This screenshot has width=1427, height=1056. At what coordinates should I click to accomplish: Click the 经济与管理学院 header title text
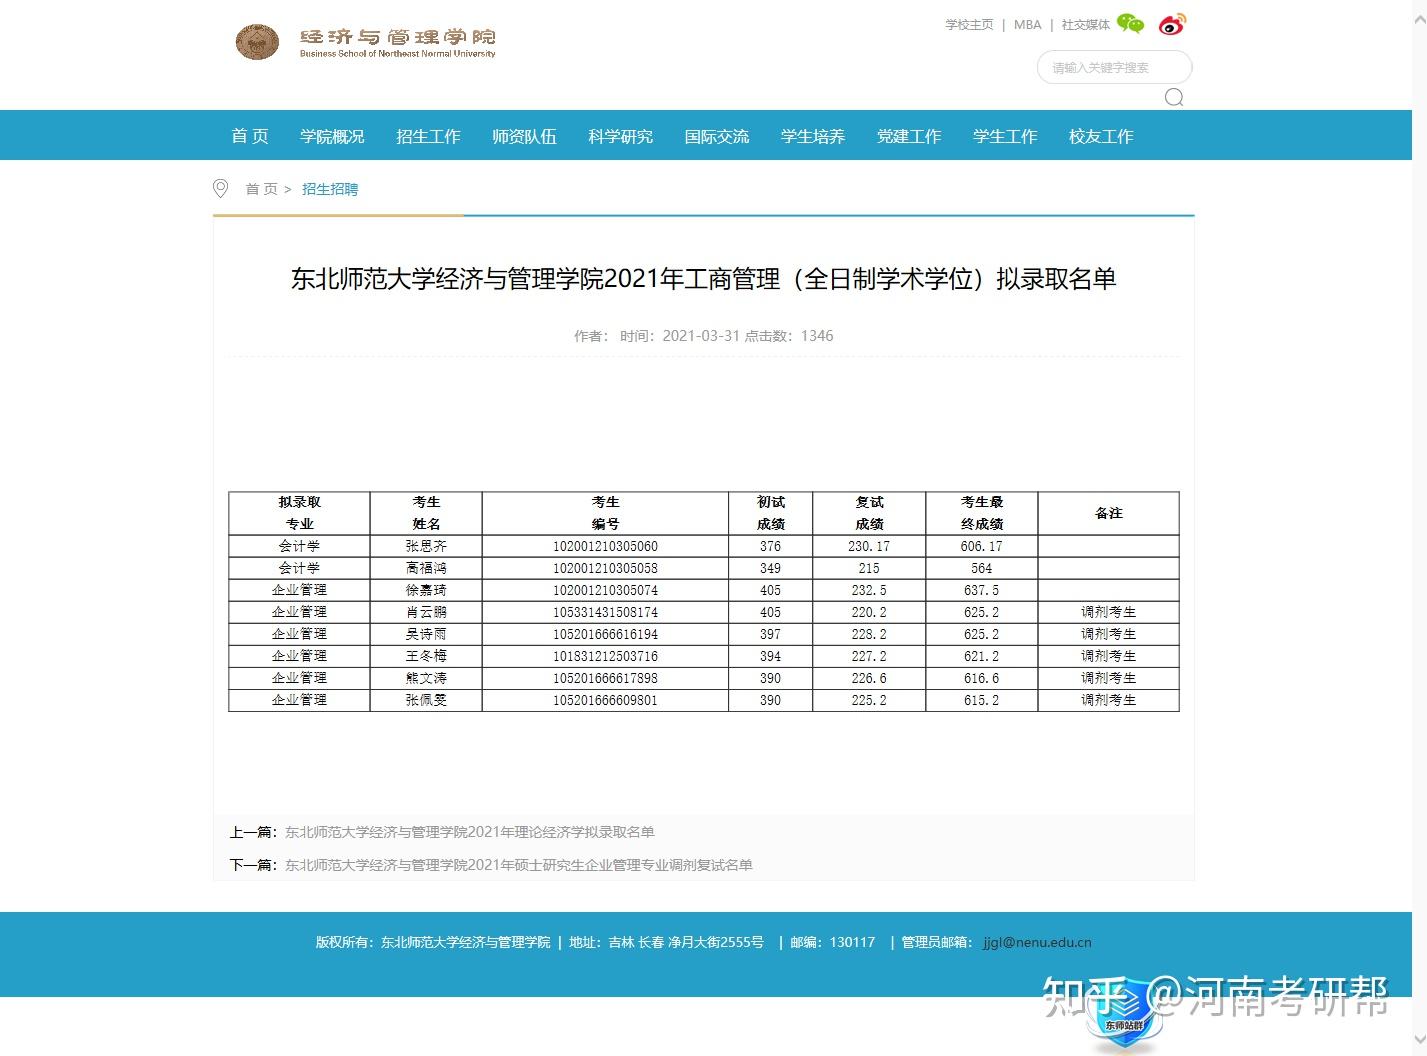[398, 37]
